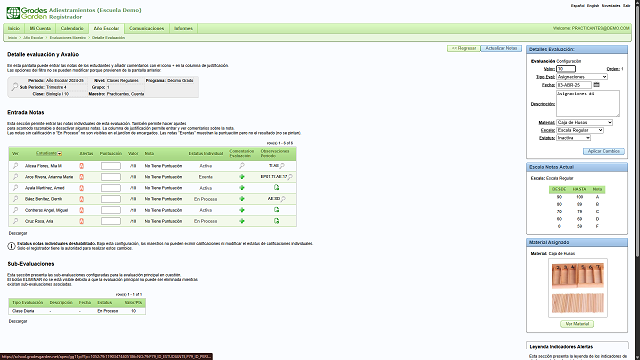Click the Fecha date input field
The image size is (640, 360).
(x=574, y=85)
